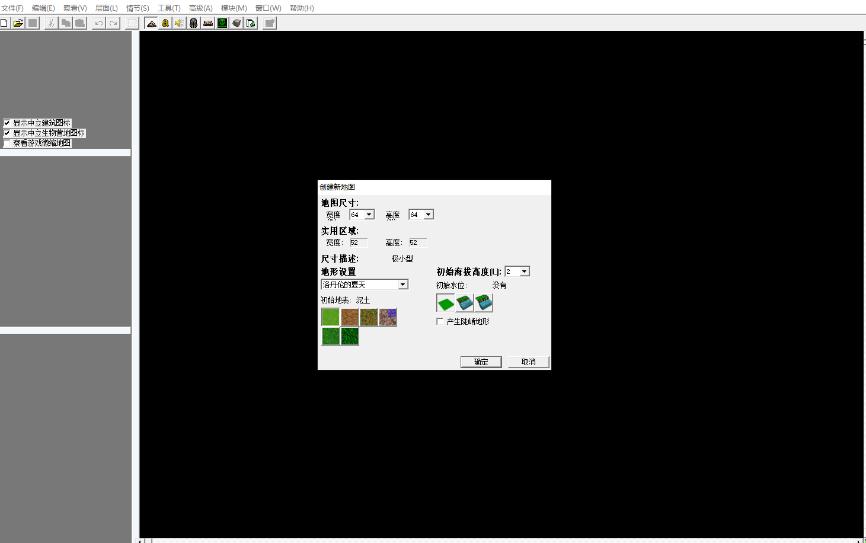Open the map height dropdown

429,214
